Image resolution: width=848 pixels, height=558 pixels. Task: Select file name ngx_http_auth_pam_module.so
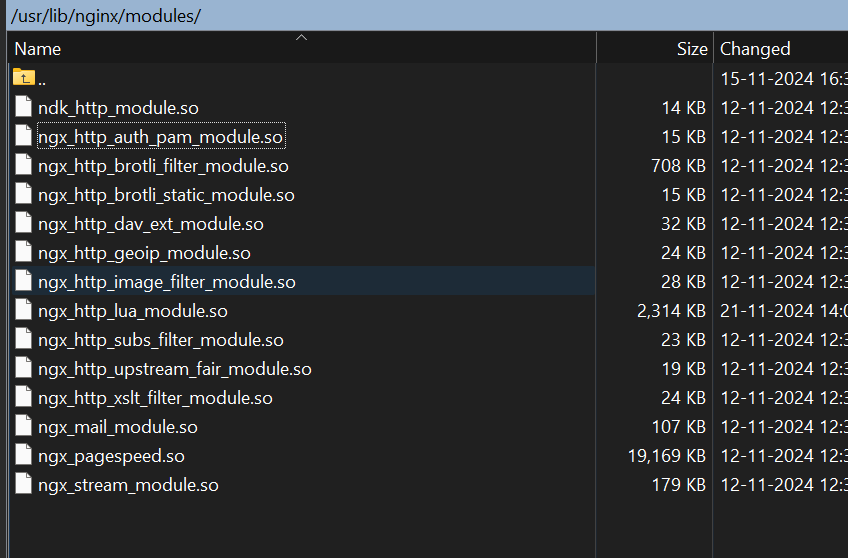(x=161, y=137)
